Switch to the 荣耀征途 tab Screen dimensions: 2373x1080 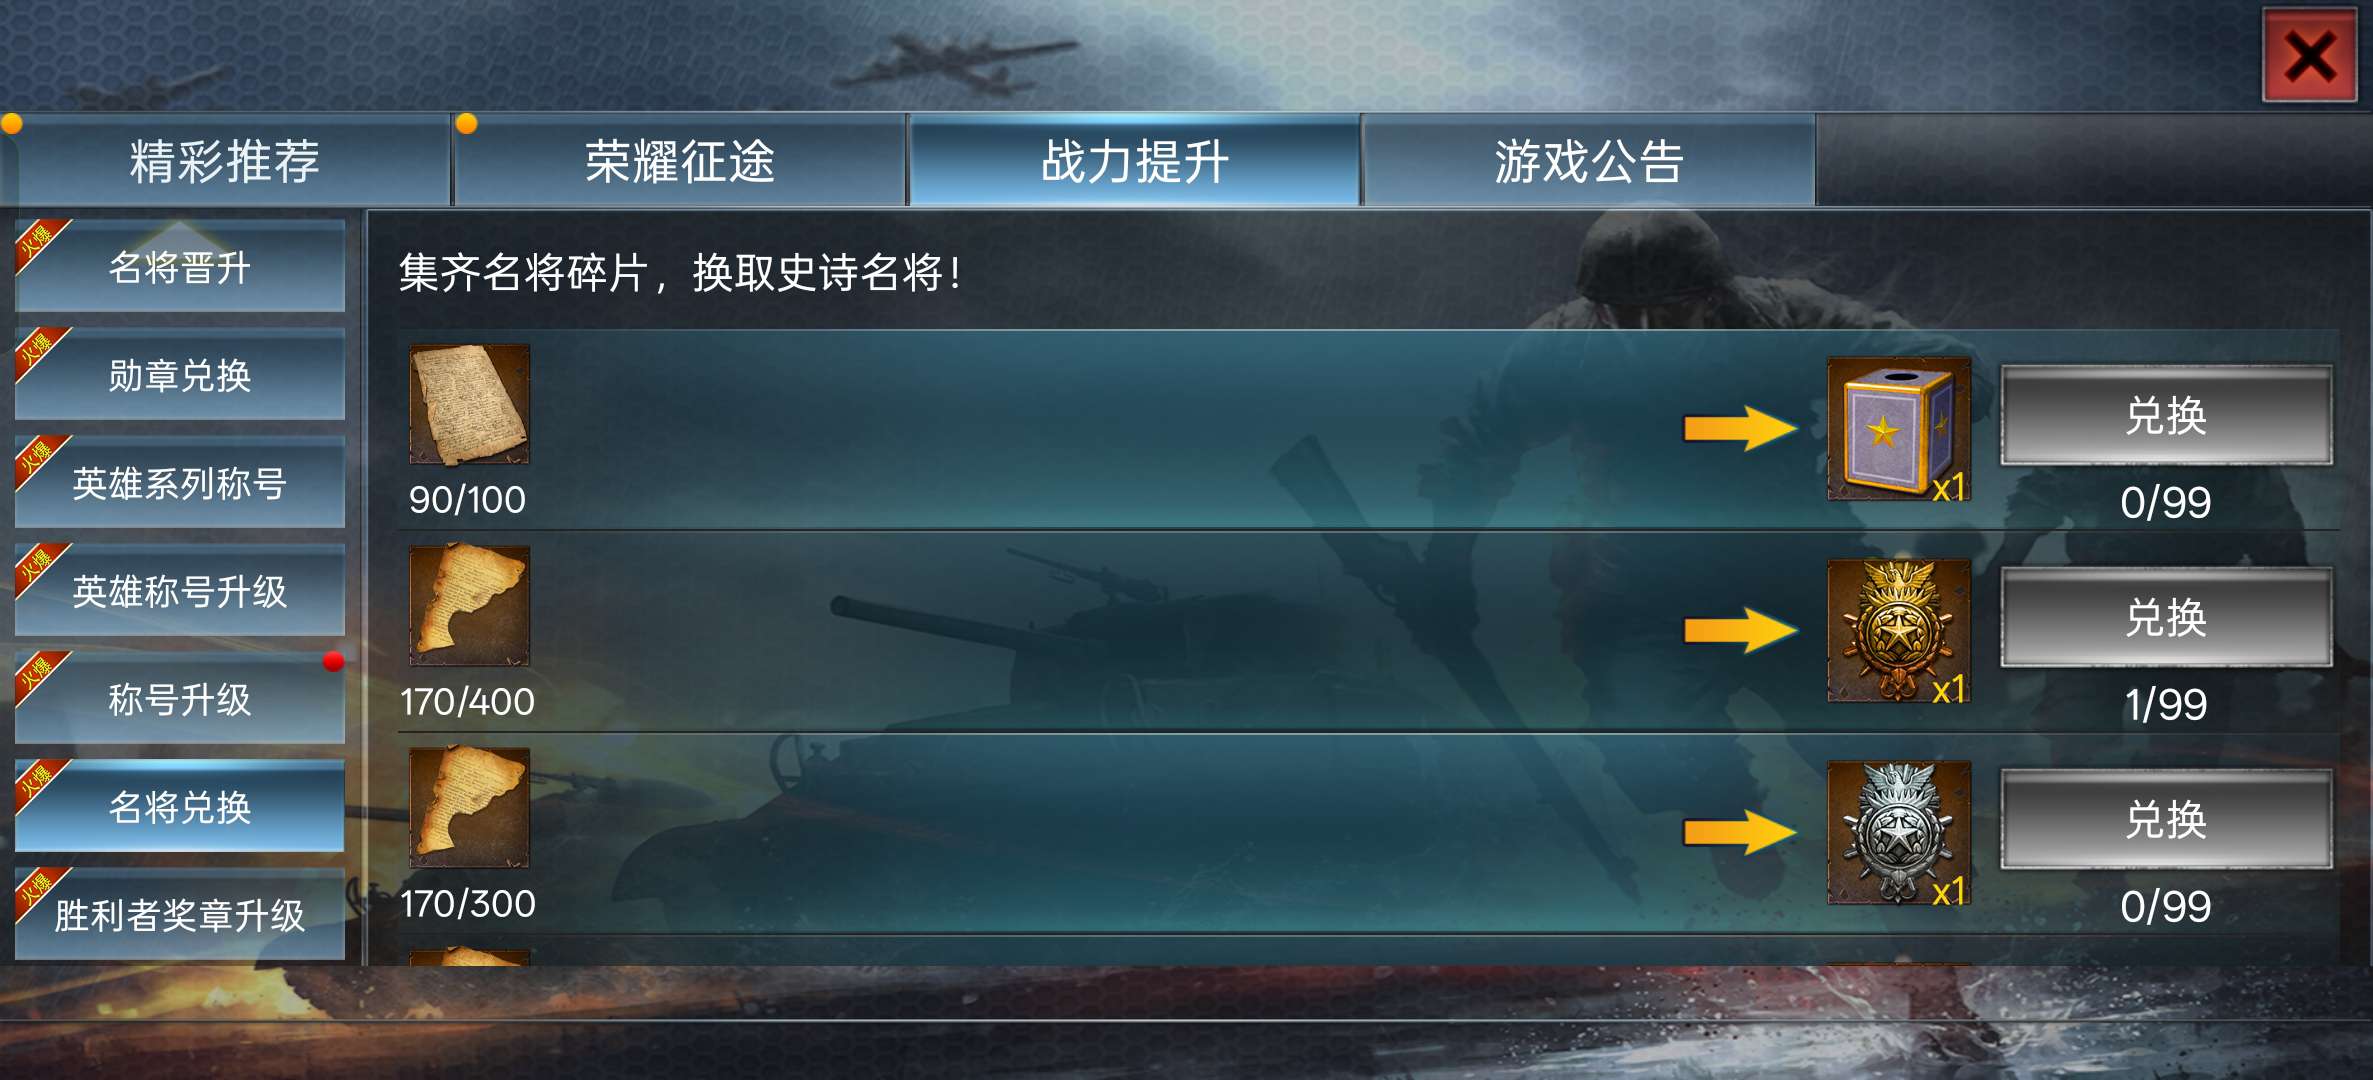pos(680,161)
